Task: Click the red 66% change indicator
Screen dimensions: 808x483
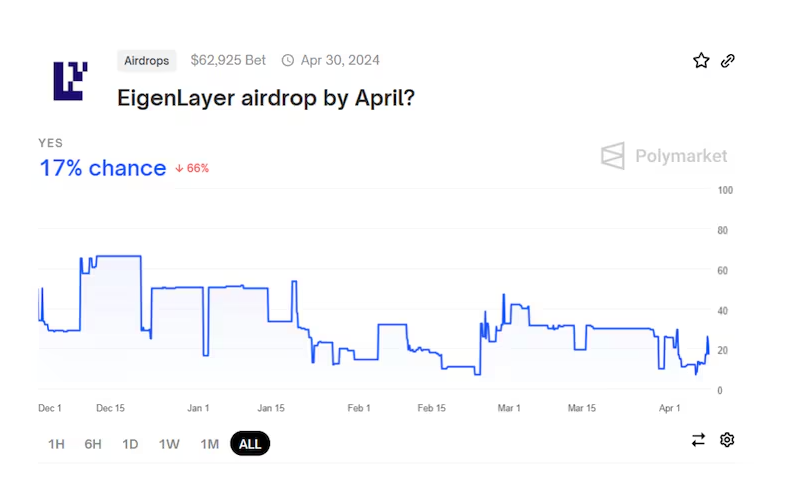Action: click(x=192, y=169)
